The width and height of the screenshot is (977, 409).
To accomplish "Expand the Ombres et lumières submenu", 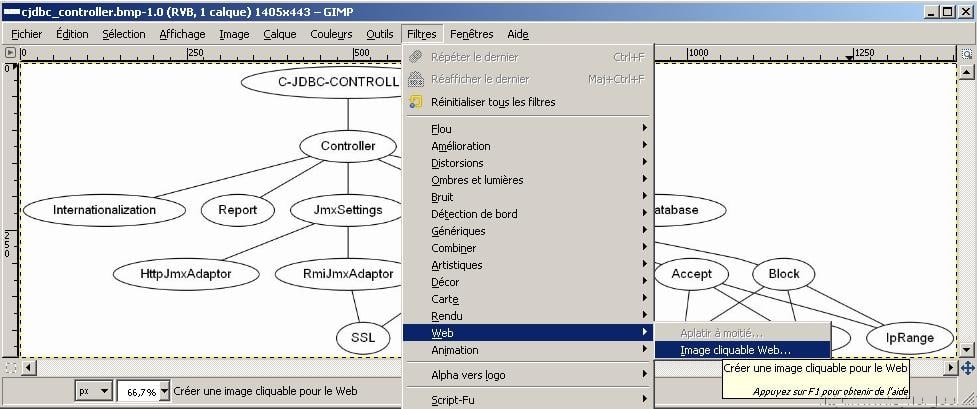I will 528,180.
